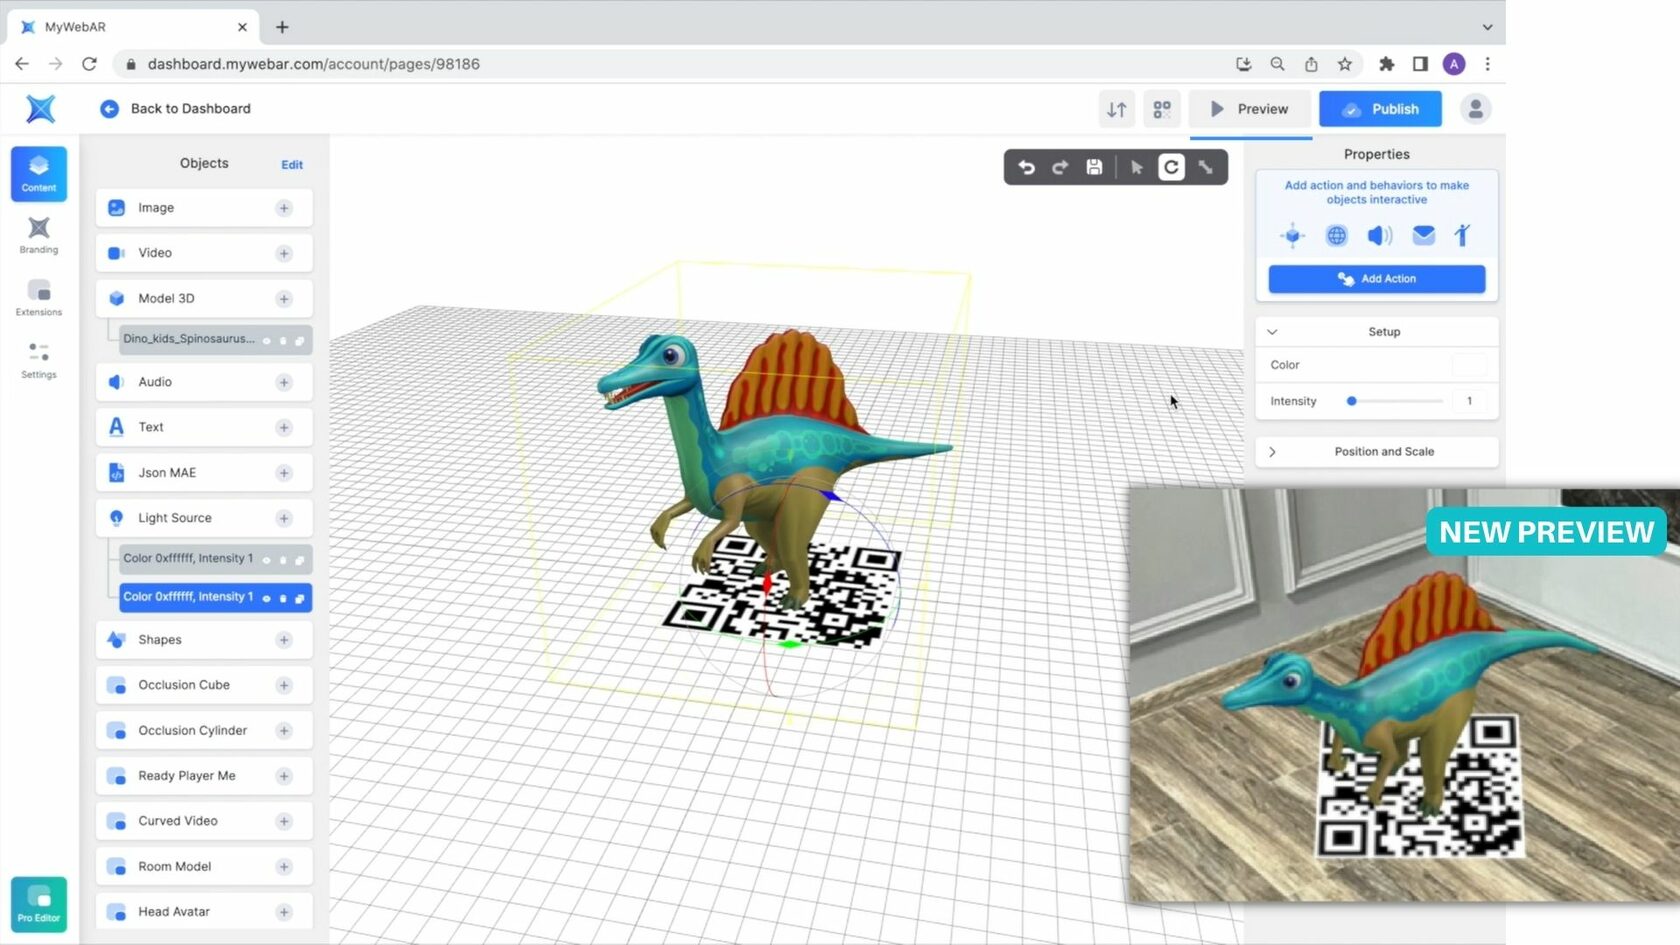This screenshot has height=945, width=1680.
Task: Click Edit in the Objects panel
Action: click(x=292, y=165)
